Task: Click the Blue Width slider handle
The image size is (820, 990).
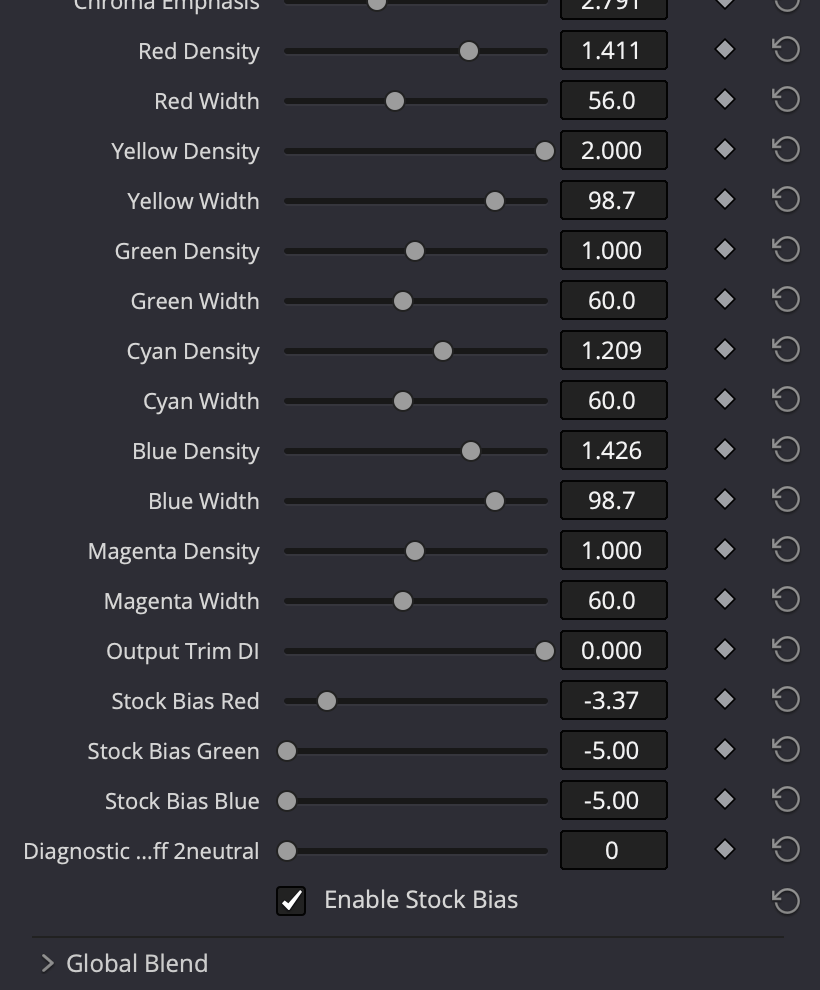Action: click(495, 501)
